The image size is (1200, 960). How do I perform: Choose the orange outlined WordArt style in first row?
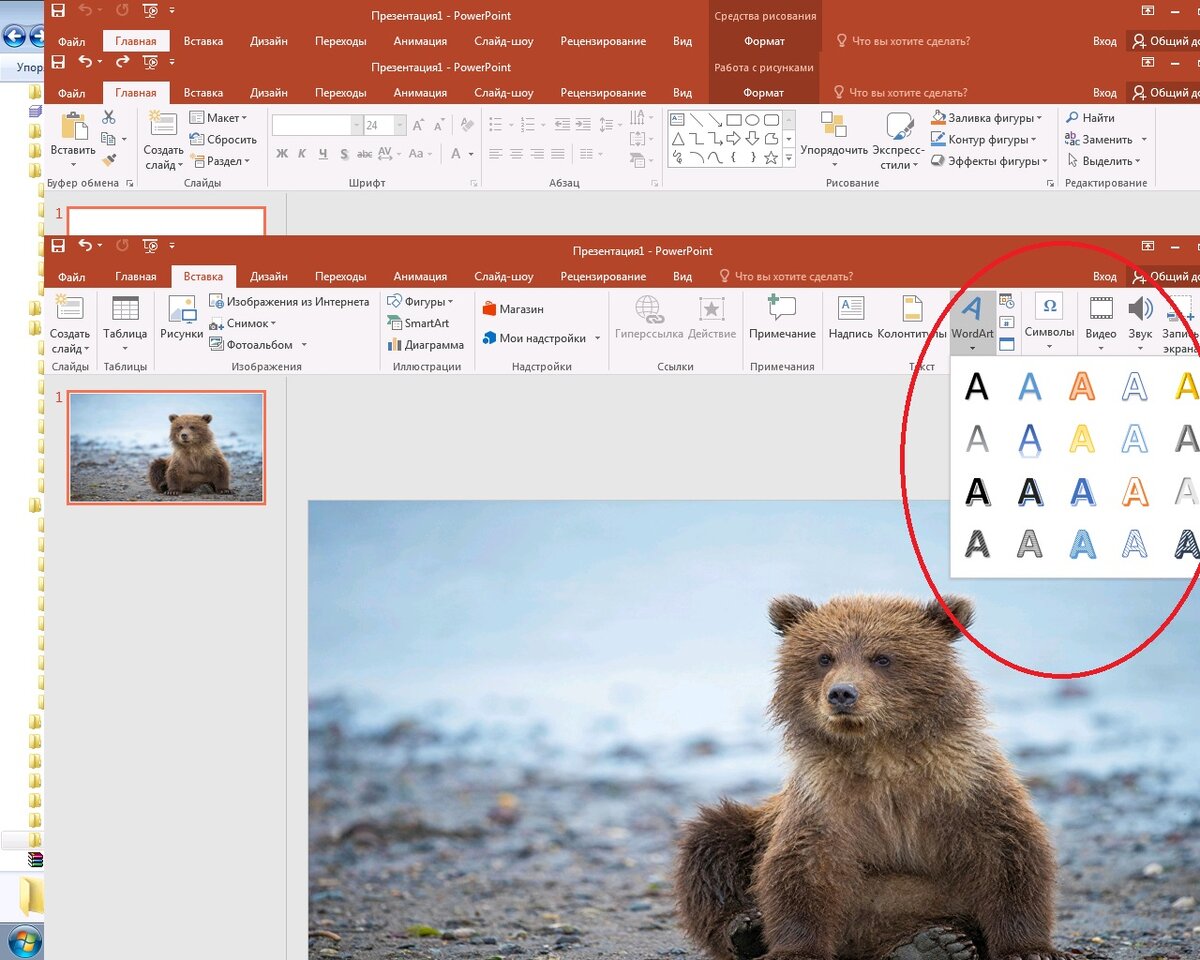coord(1082,385)
